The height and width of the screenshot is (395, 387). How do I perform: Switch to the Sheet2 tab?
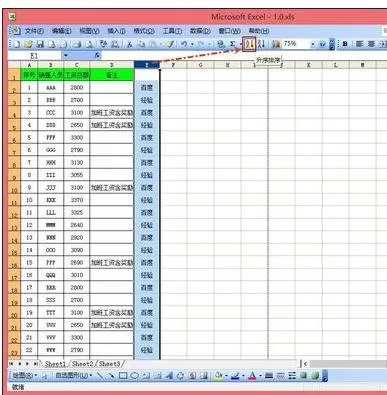tap(83, 364)
